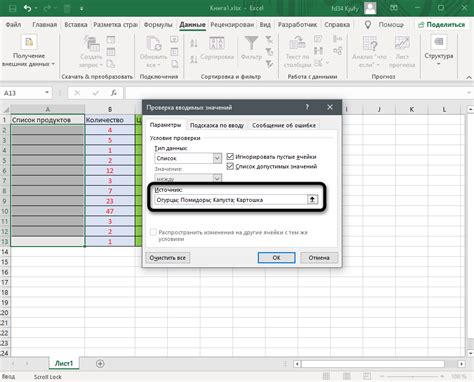Image resolution: width=474 pixels, height=382 pixels.
Task: Open the Подсказка по вводу tab
Action: pos(217,125)
